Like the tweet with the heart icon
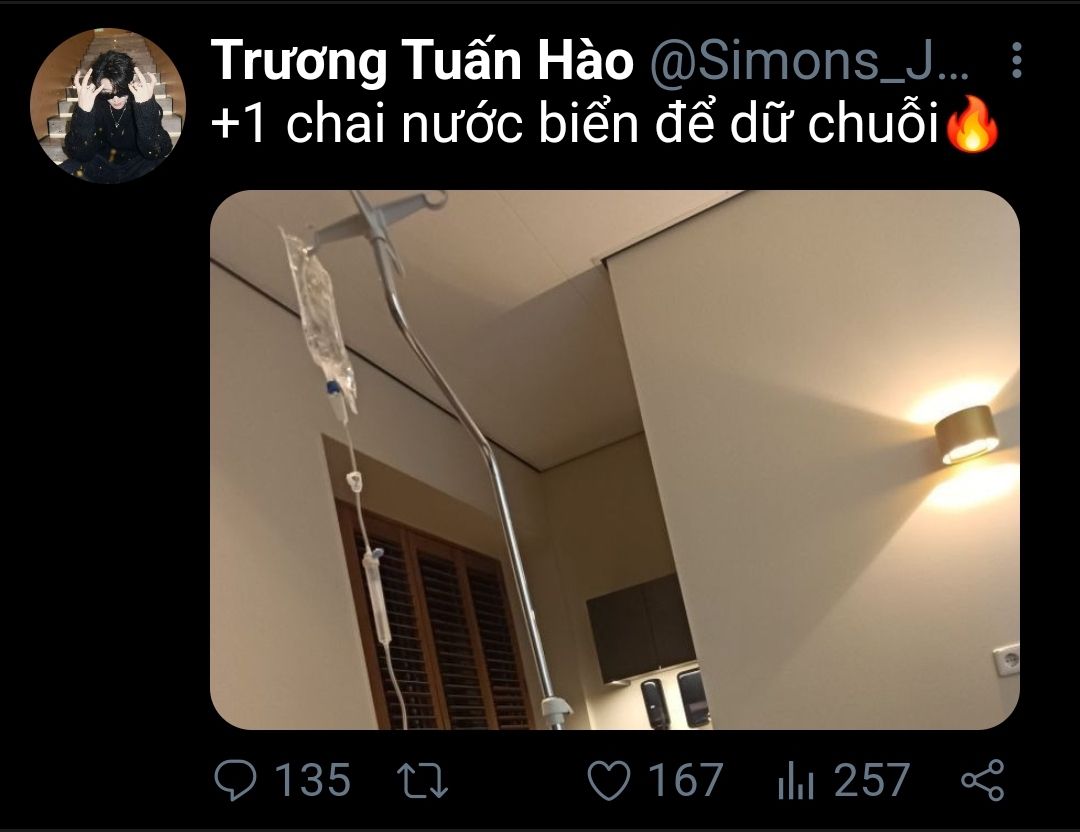1080x832 pixels. pyautogui.click(x=609, y=780)
